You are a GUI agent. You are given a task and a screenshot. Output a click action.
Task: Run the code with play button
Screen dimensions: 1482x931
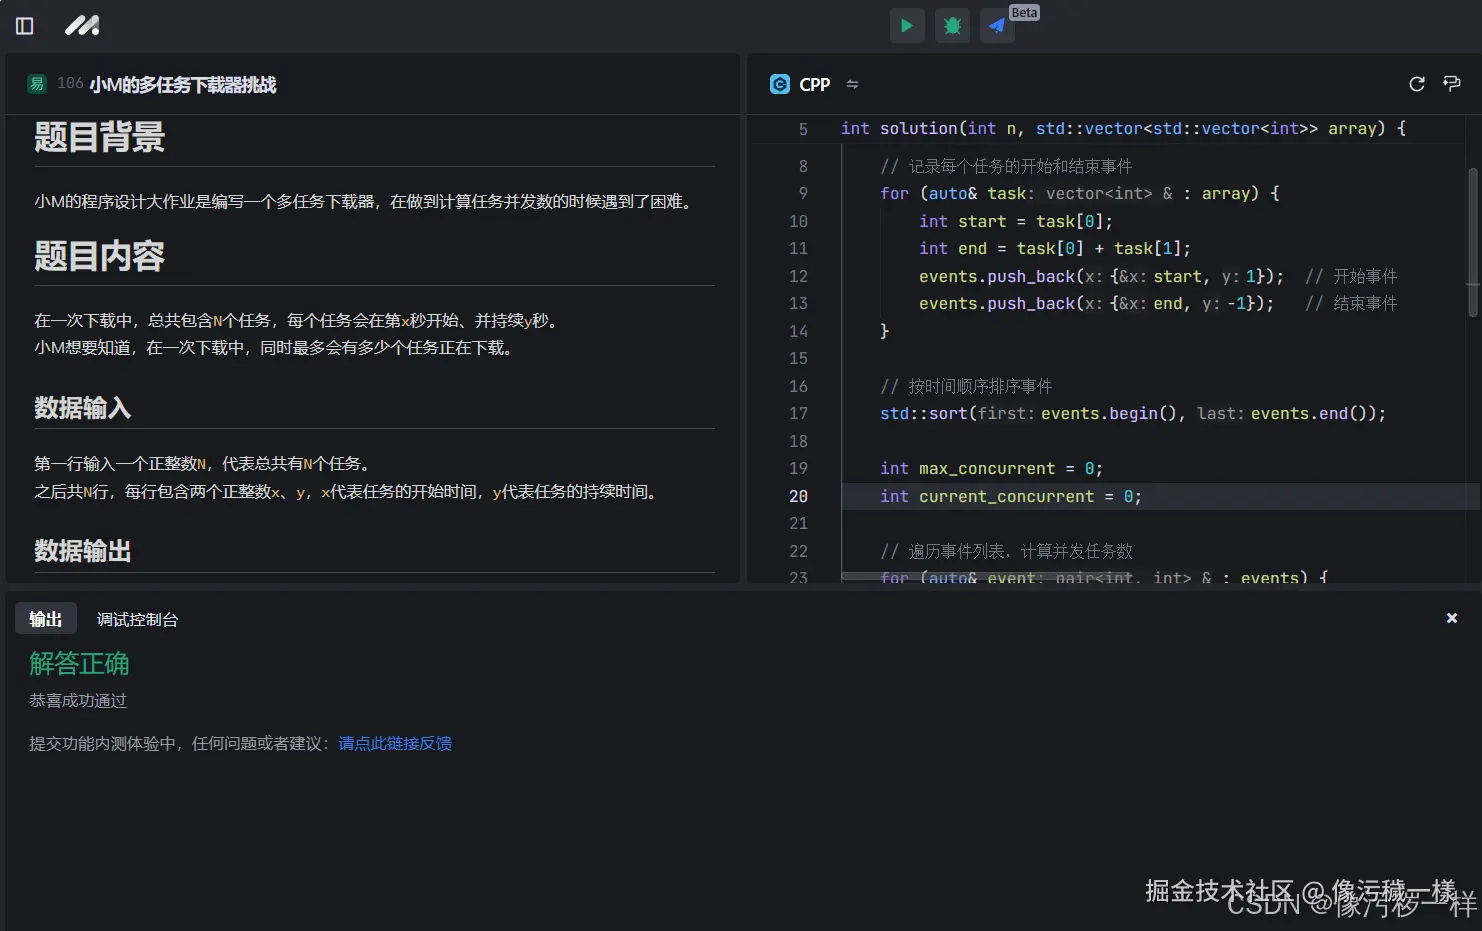click(907, 26)
